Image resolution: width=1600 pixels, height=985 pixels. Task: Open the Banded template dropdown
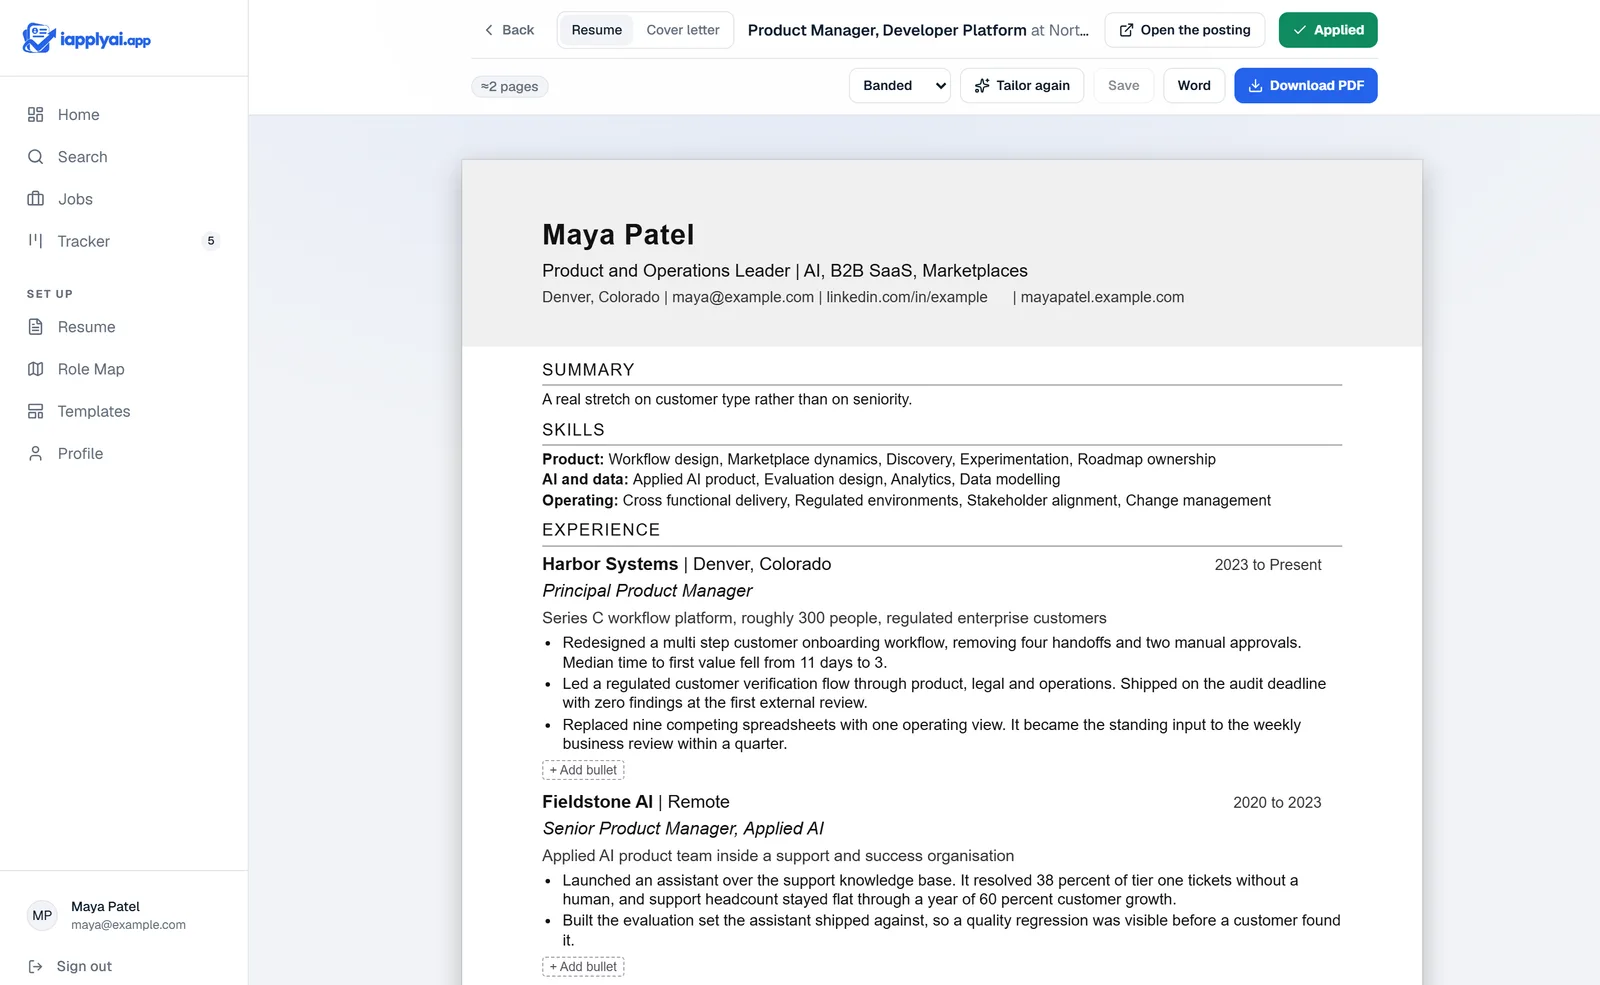point(900,86)
